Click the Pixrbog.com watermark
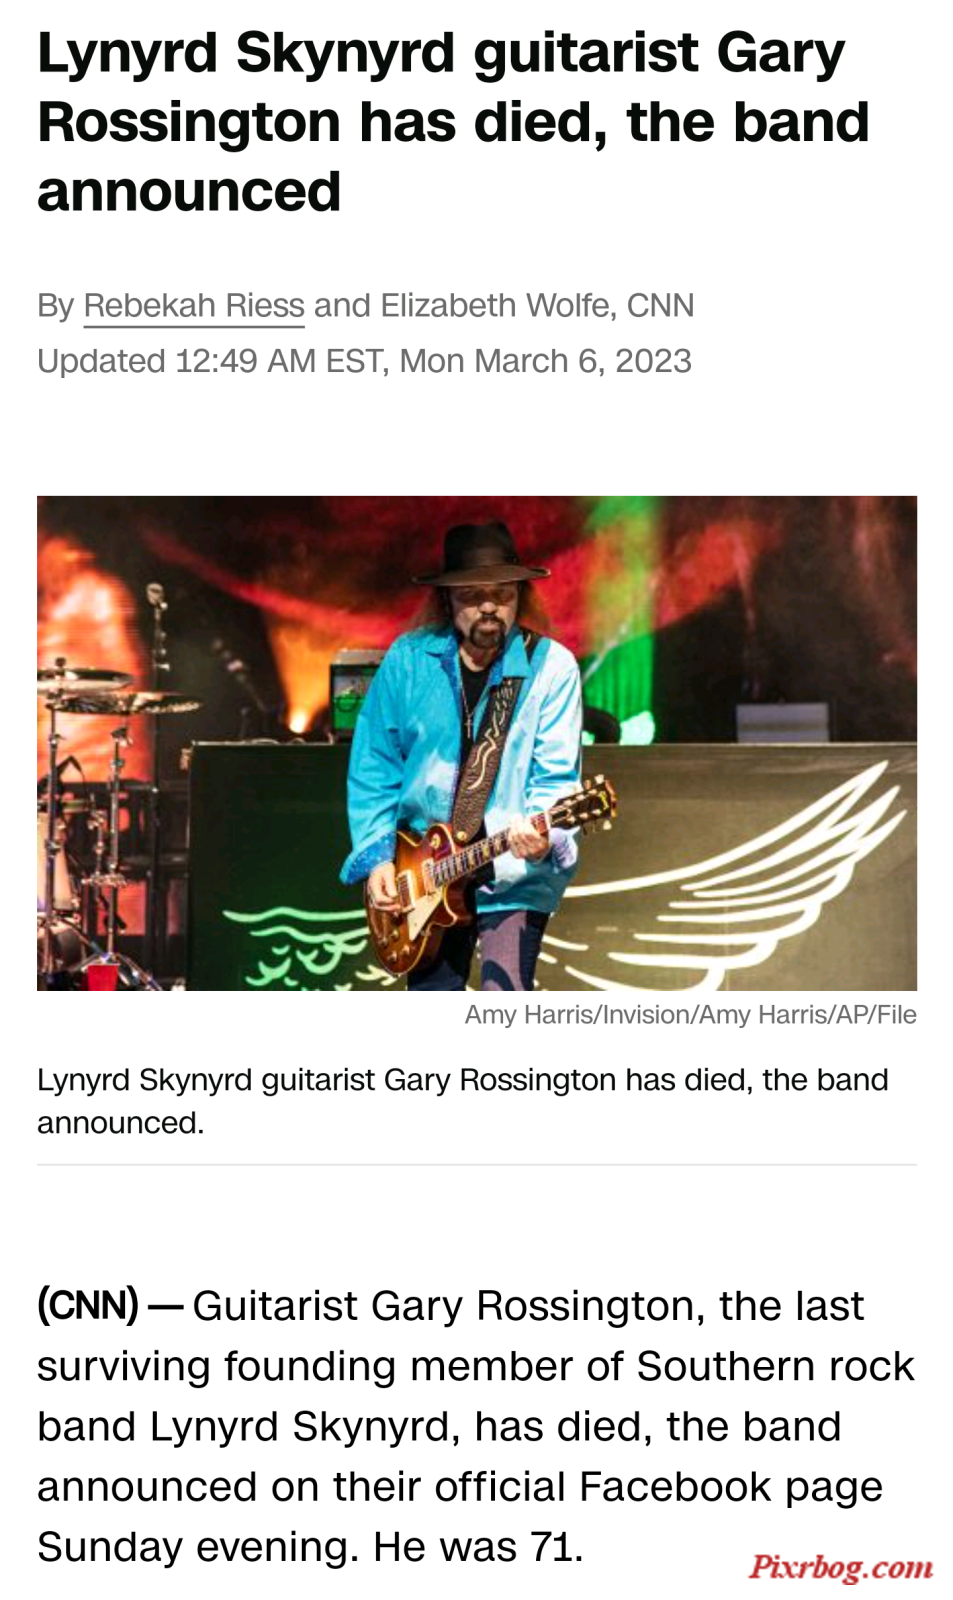The height and width of the screenshot is (1600, 953). pos(841,1566)
